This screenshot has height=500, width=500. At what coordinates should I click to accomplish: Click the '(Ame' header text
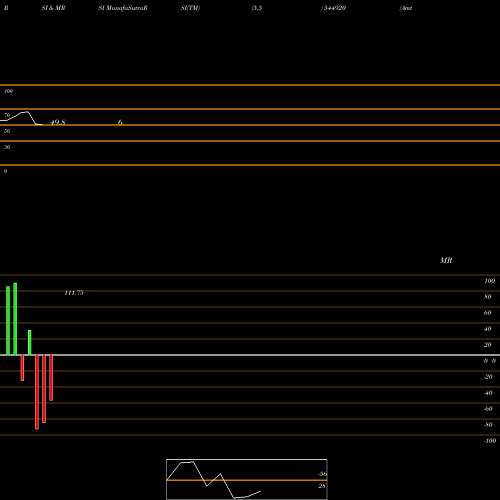coord(406,8)
